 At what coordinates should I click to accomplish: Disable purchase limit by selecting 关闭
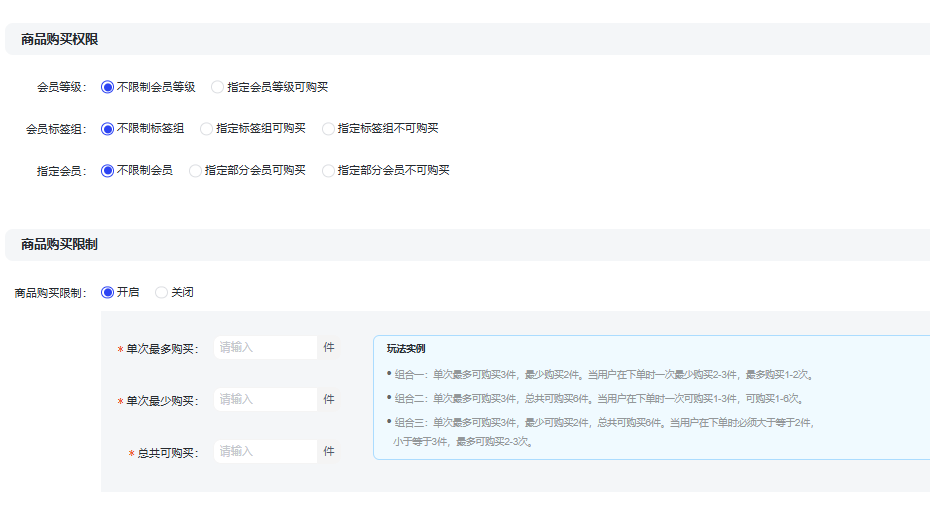(x=162, y=292)
